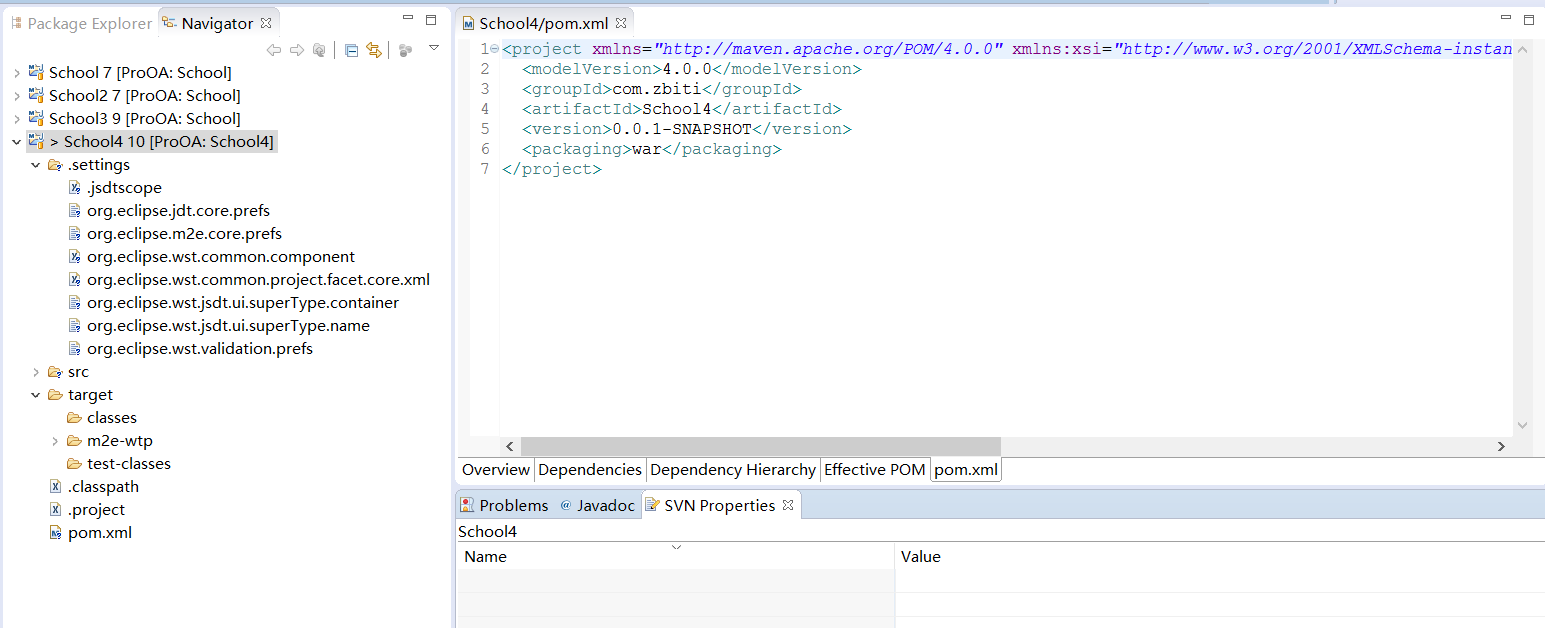This screenshot has width=1545, height=628.
Task: Maximize the Navigator panel
Action: [x=431, y=19]
